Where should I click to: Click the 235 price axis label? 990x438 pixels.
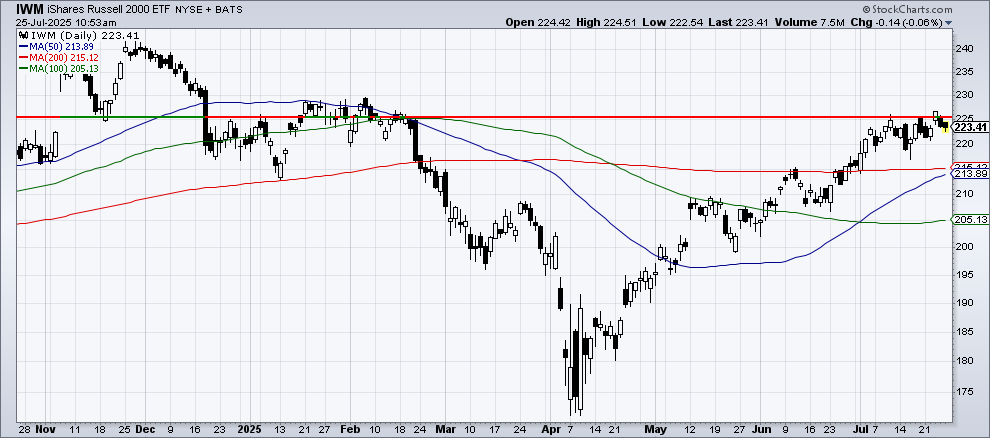point(962,73)
